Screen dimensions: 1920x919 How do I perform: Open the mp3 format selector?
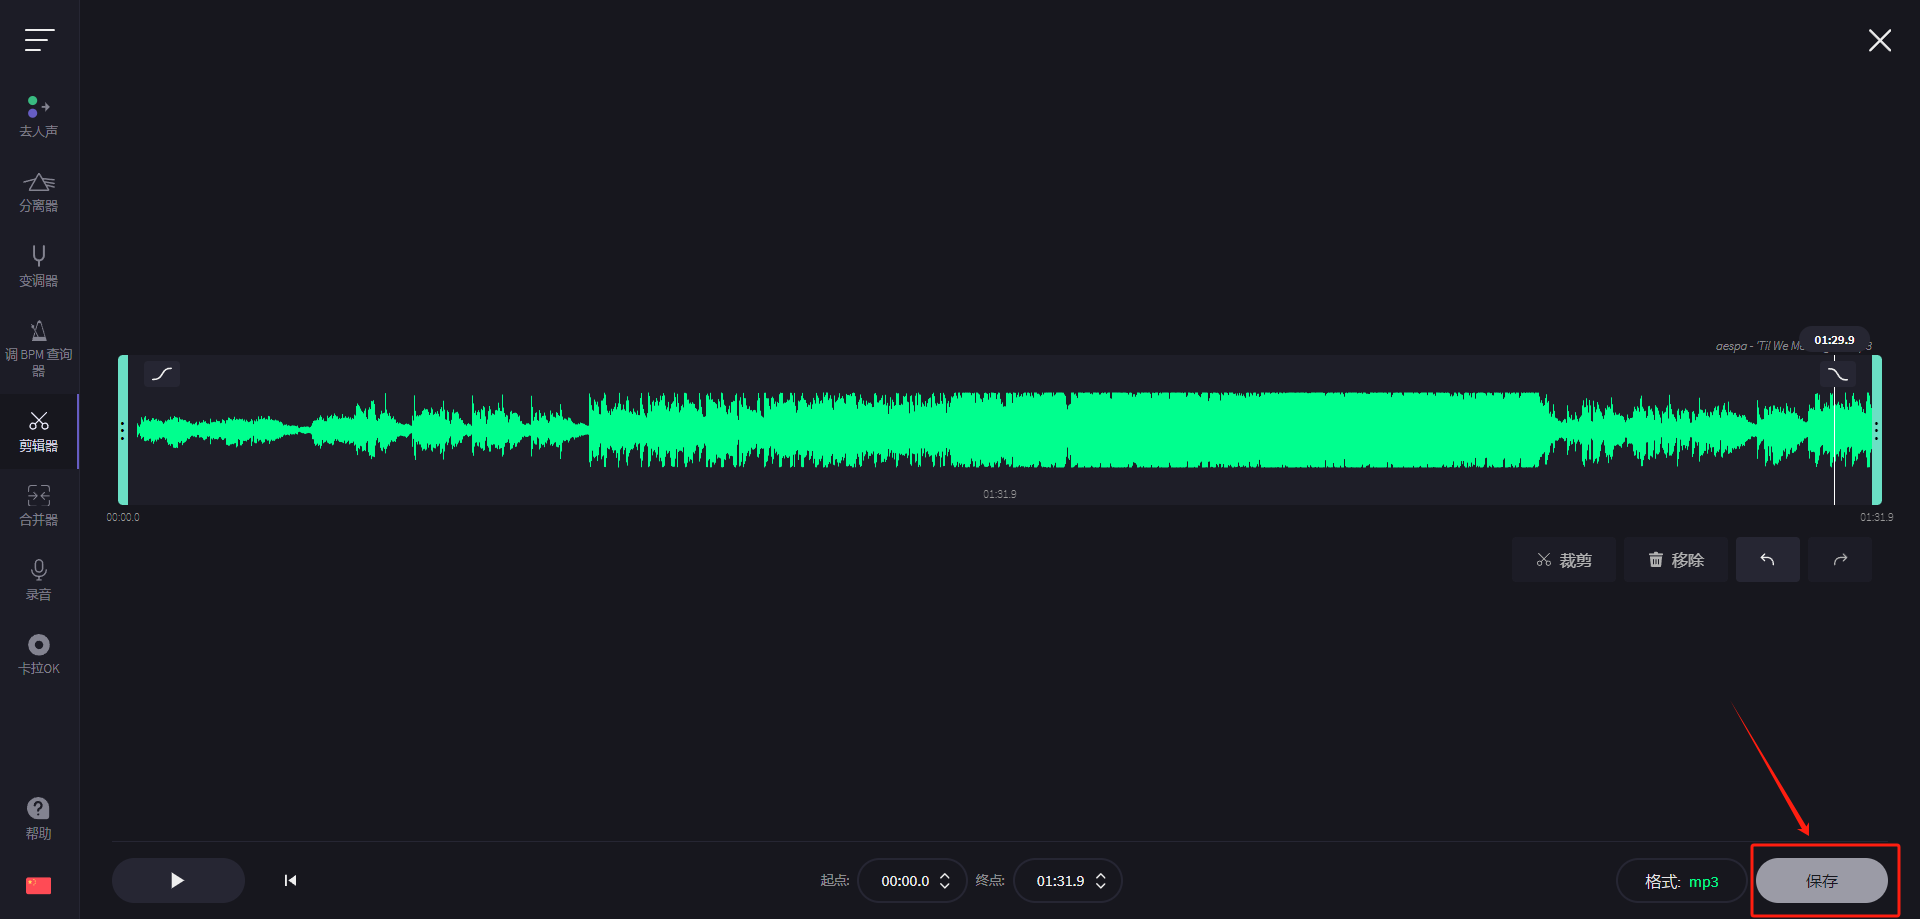(x=1682, y=881)
